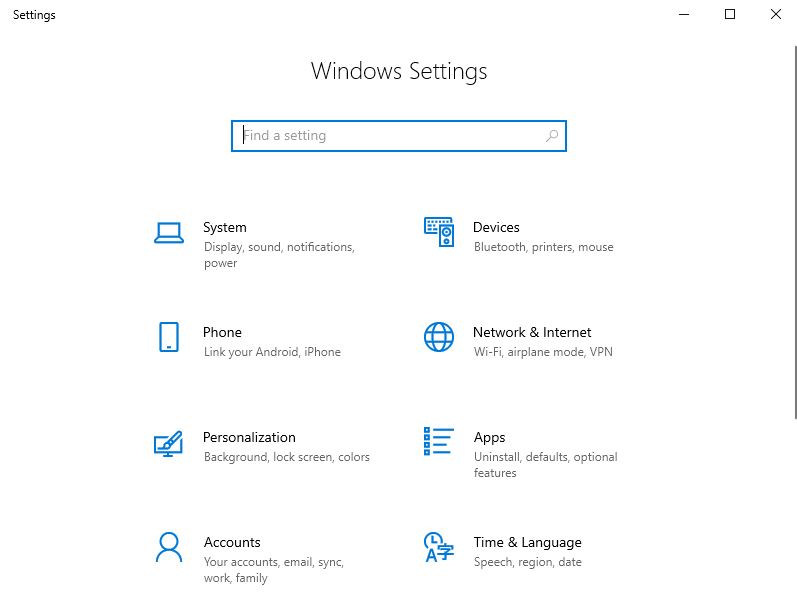Click the magnifier icon in search box
This screenshot has height=616, width=797.
(x=552, y=136)
